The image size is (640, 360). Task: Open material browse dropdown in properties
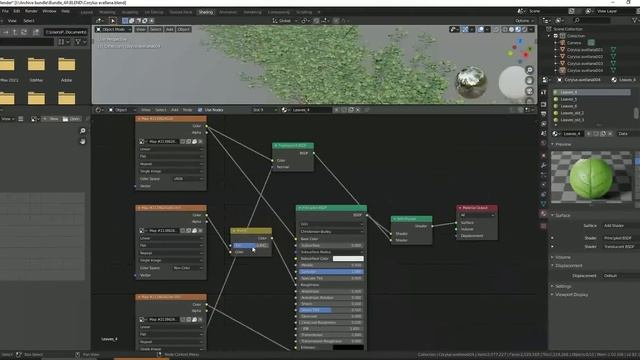[556, 133]
